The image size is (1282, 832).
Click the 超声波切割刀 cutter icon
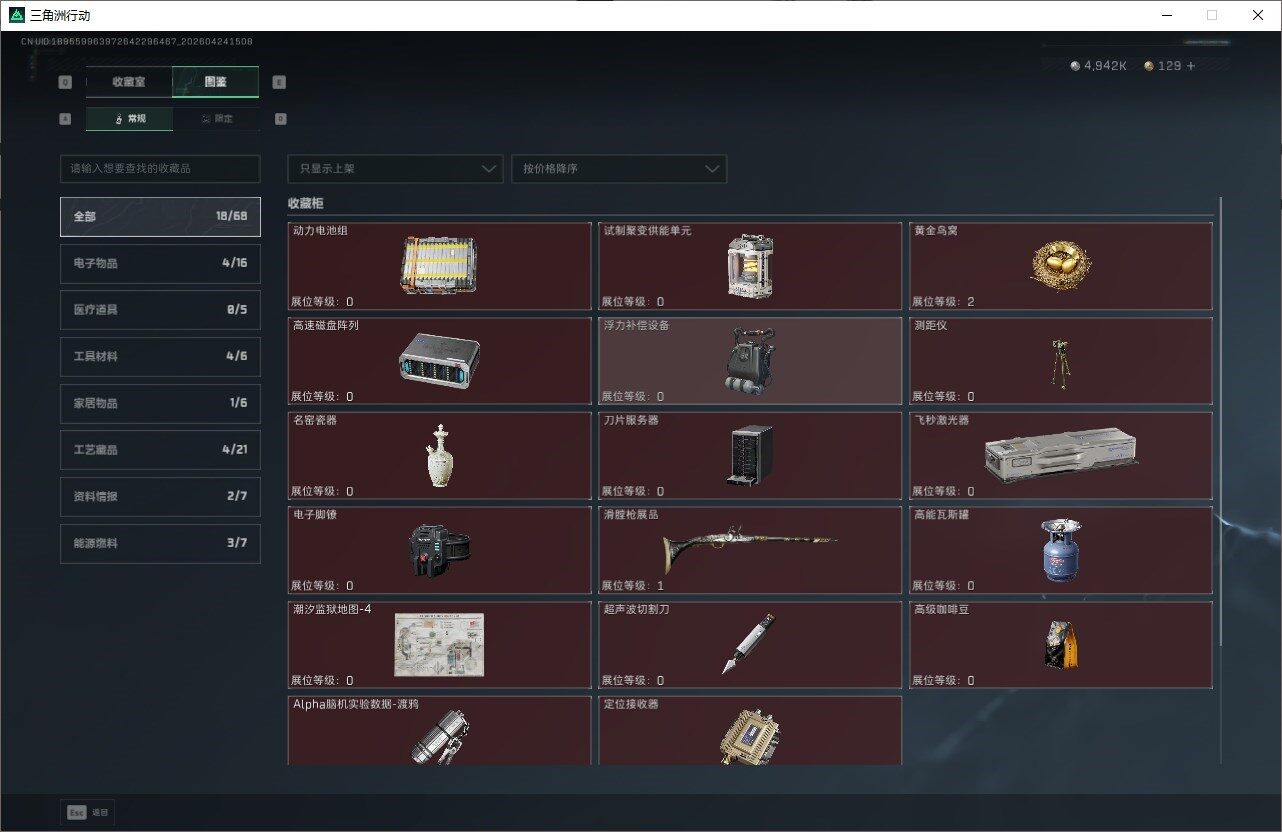point(750,645)
